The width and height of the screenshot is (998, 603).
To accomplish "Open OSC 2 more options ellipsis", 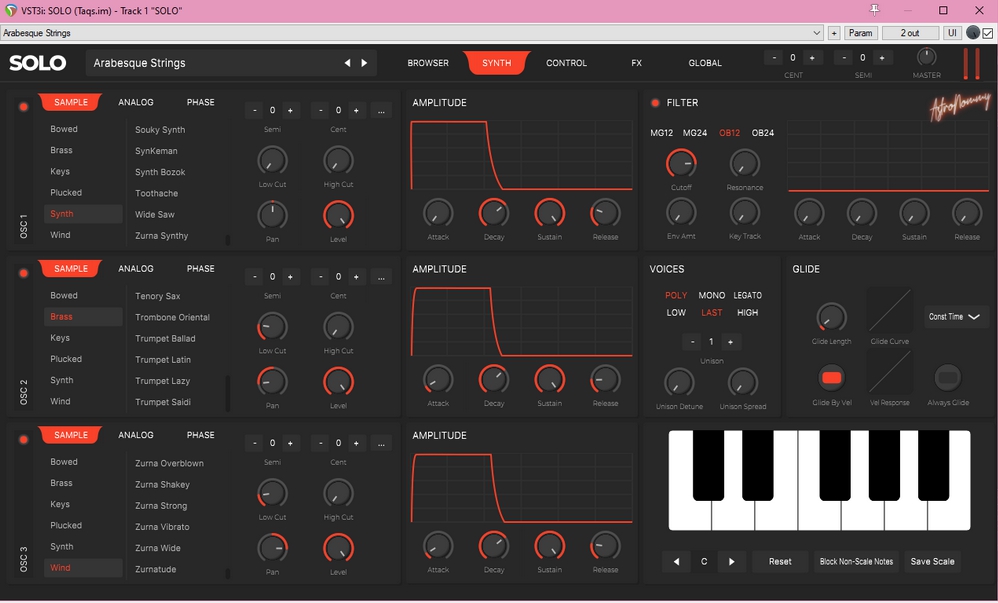I will click(x=381, y=277).
